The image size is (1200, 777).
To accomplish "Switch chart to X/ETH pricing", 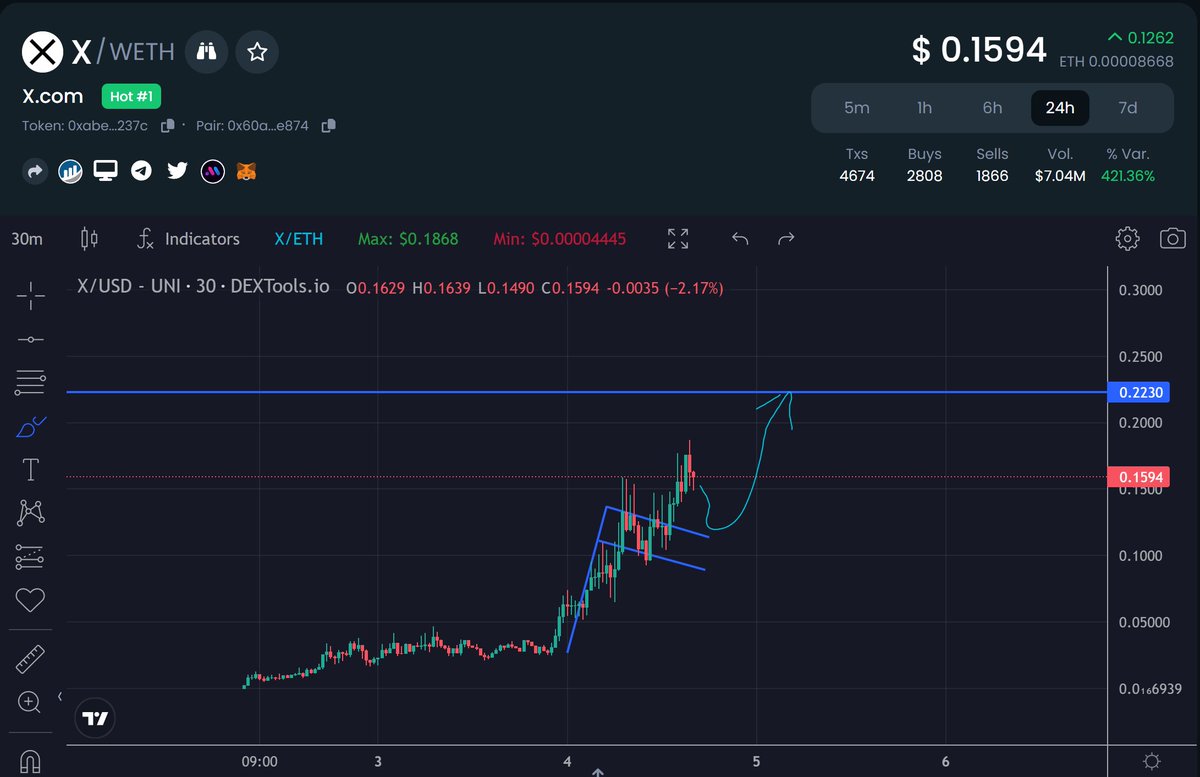I will pos(299,239).
